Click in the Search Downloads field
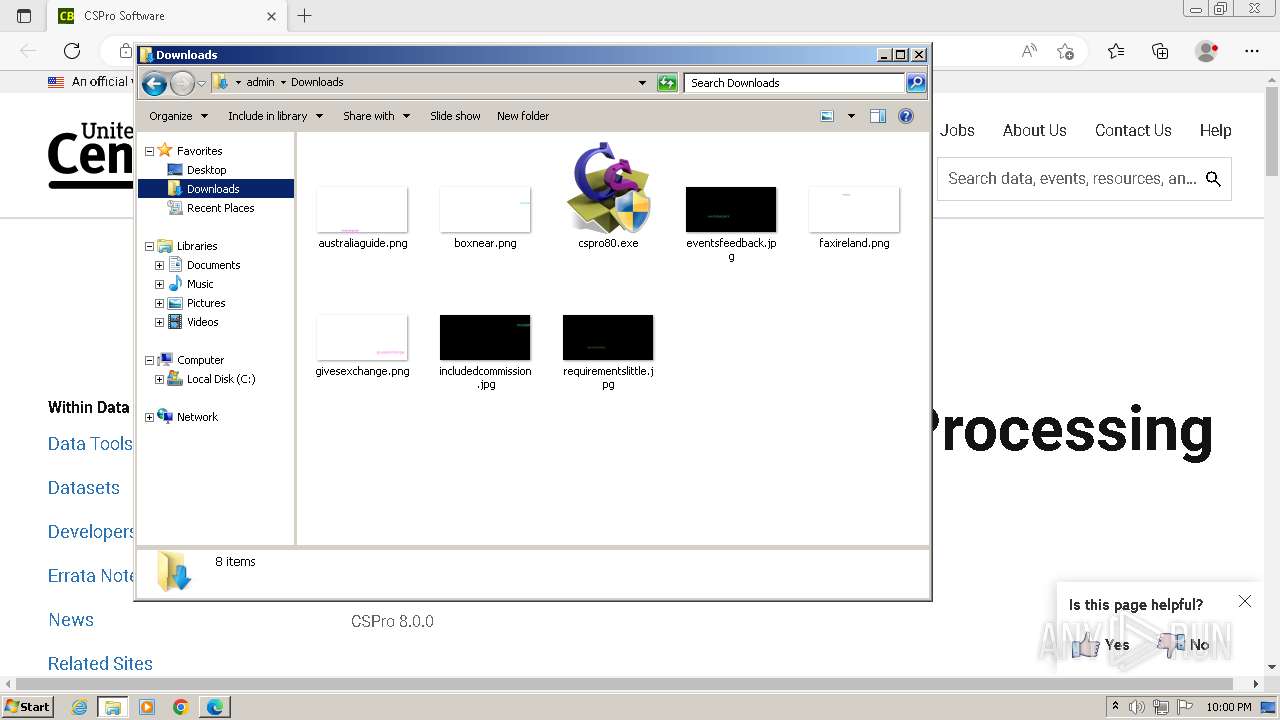The image size is (1280, 720). (x=795, y=83)
